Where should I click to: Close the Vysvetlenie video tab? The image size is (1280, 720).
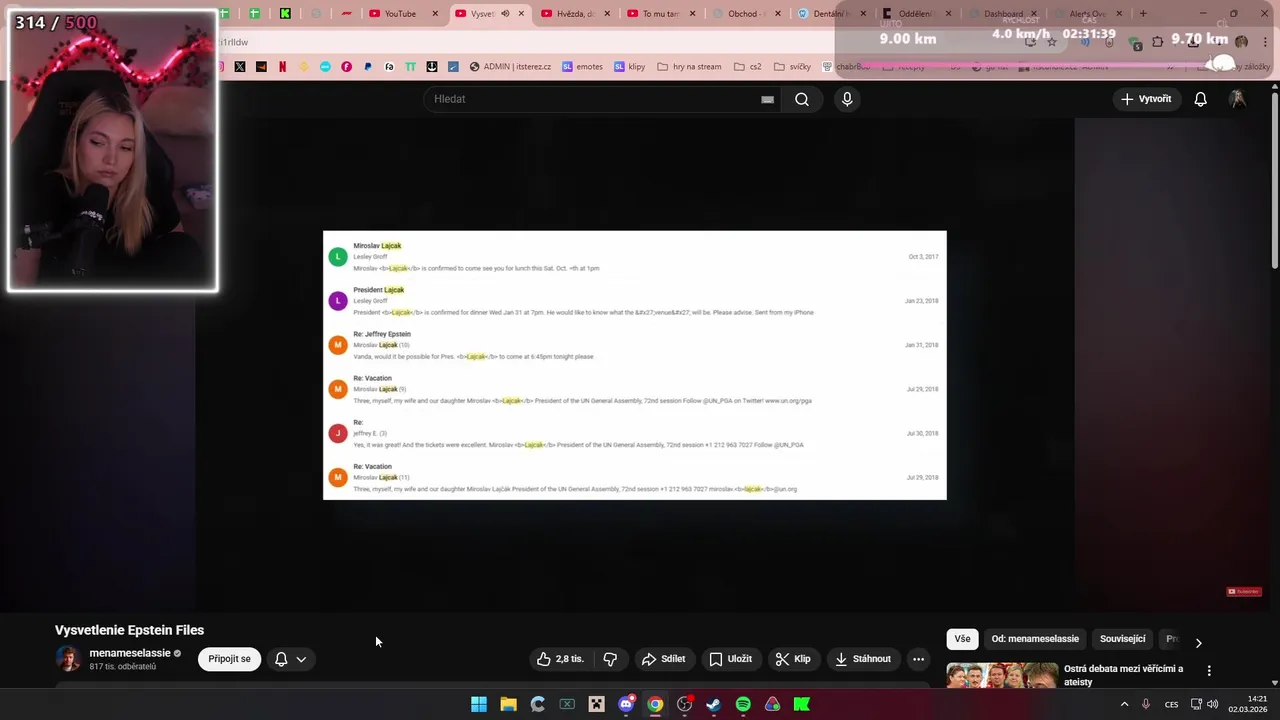(521, 14)
